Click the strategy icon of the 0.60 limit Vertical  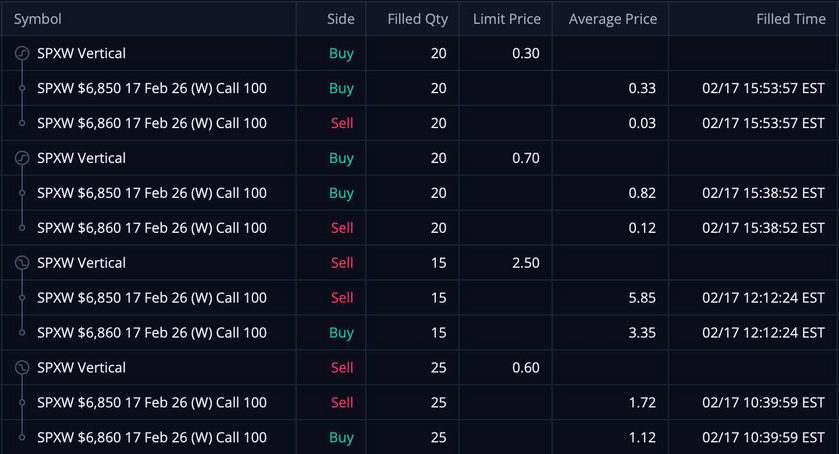click(x=22, y=368)
